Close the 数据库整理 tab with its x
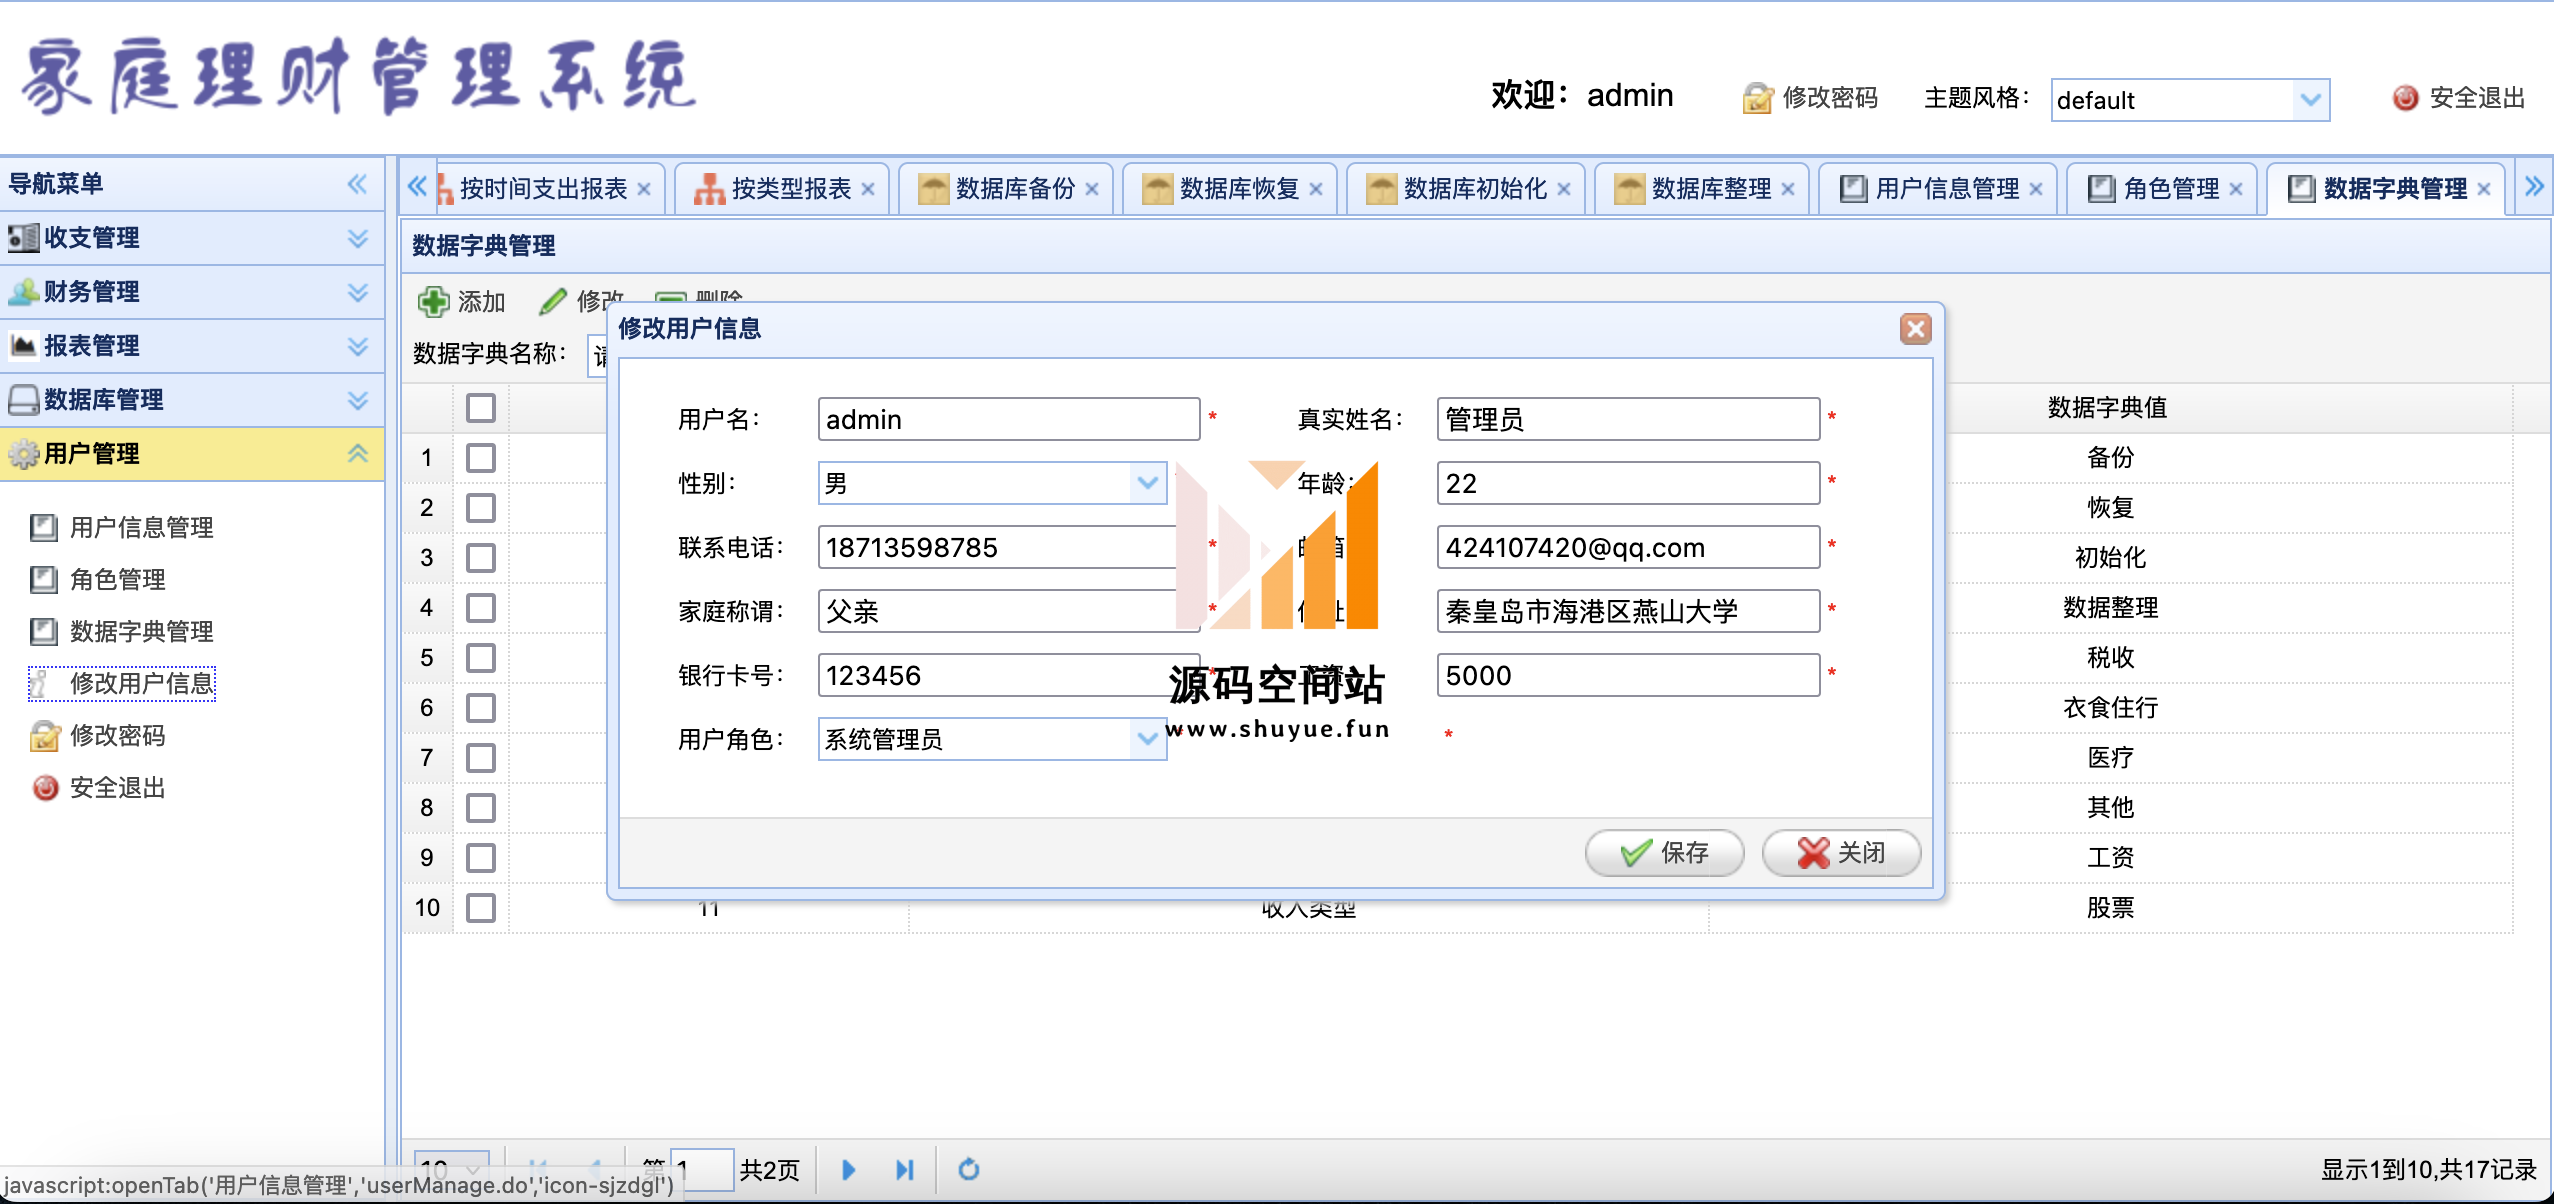 coord(1787,189)
